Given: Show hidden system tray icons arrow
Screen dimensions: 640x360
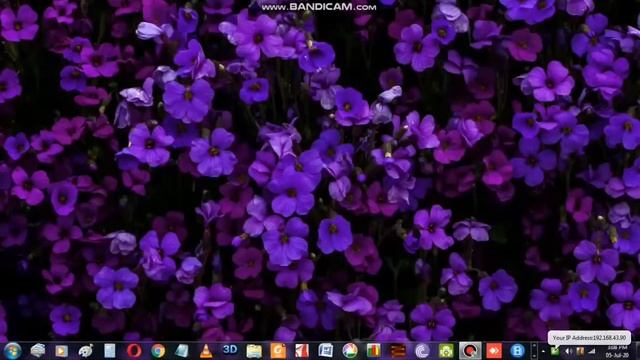Looking at the screenshot, I should (x=543, y=351).
